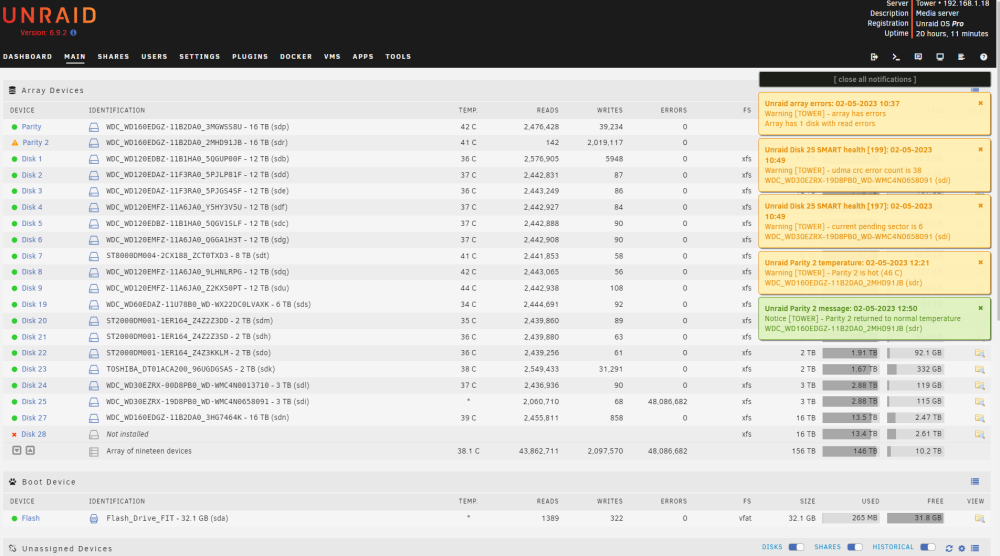Open Disk 28 device link
The height and width of the screenshot is (556, 1000).
coord(34,434)
